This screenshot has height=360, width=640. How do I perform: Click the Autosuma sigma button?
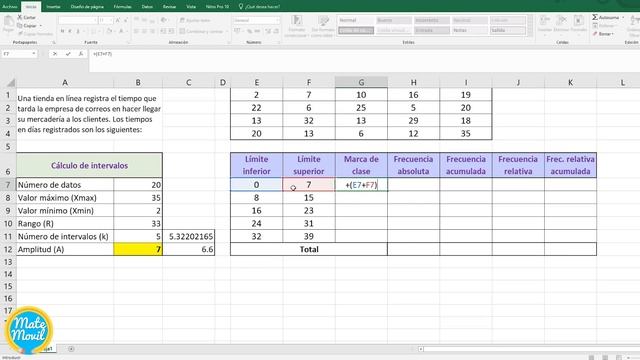pyautogui.click(x=606, y=17)
